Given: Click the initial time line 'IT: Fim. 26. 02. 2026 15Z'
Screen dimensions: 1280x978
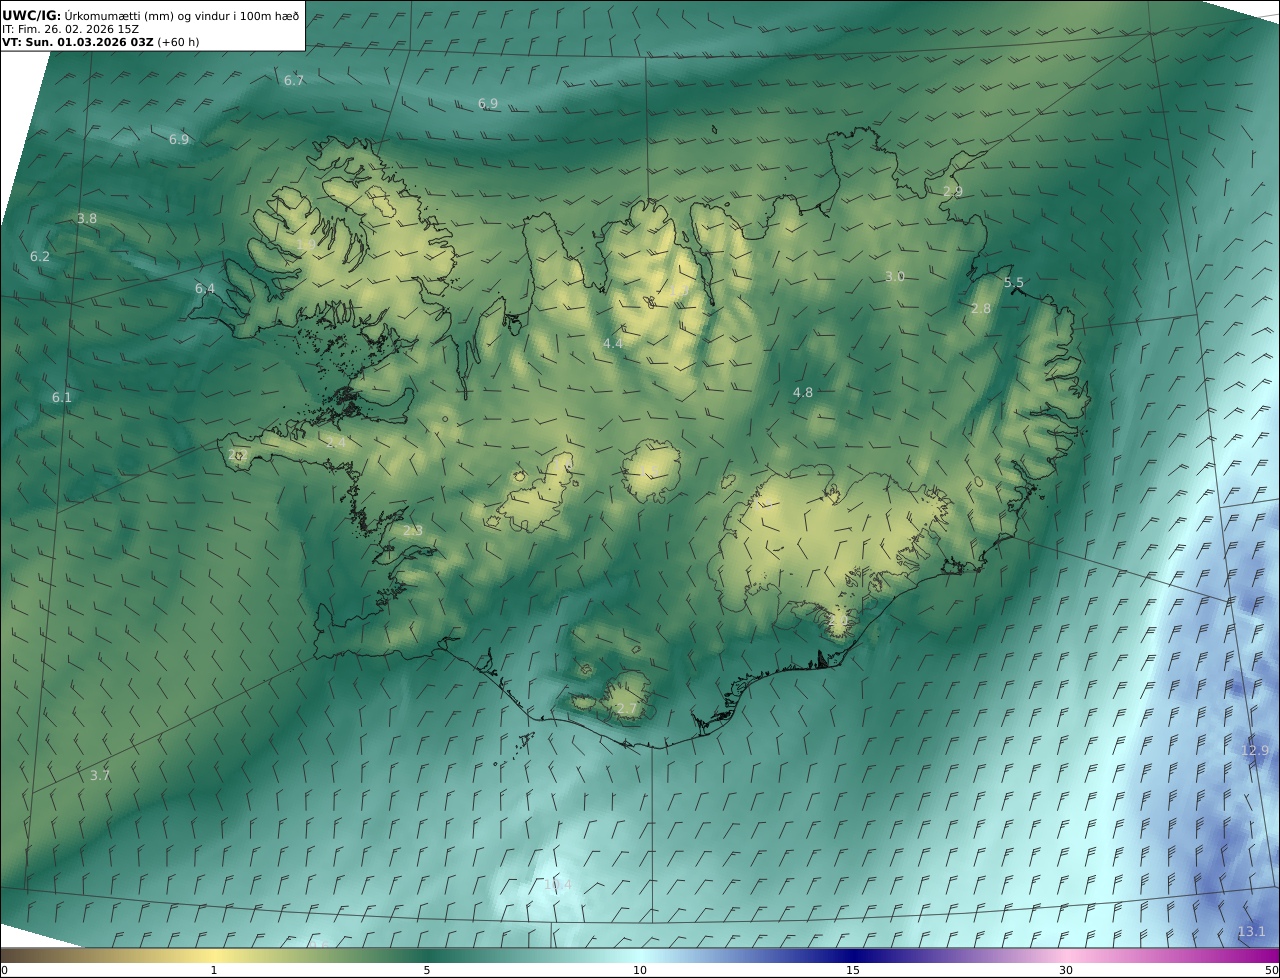Looking at the screenshot, I should [70, 29].
